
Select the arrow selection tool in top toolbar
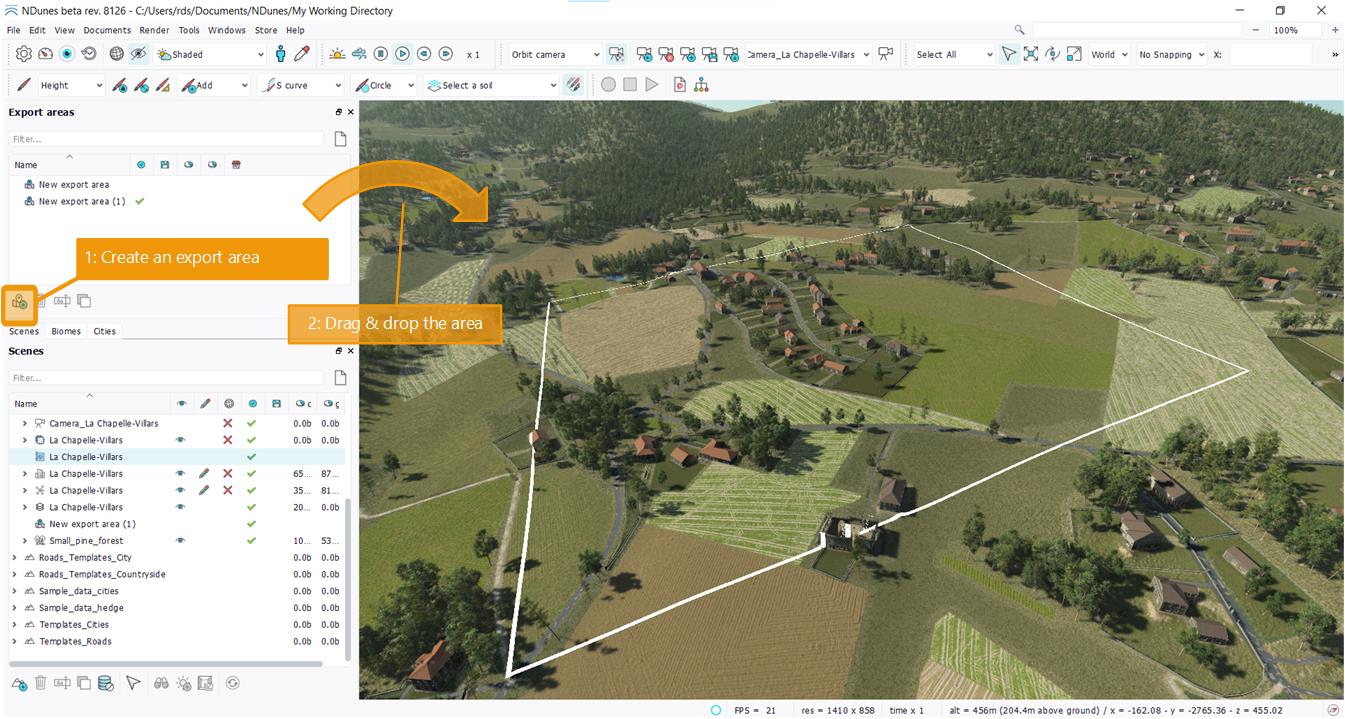click(1008, 55)
